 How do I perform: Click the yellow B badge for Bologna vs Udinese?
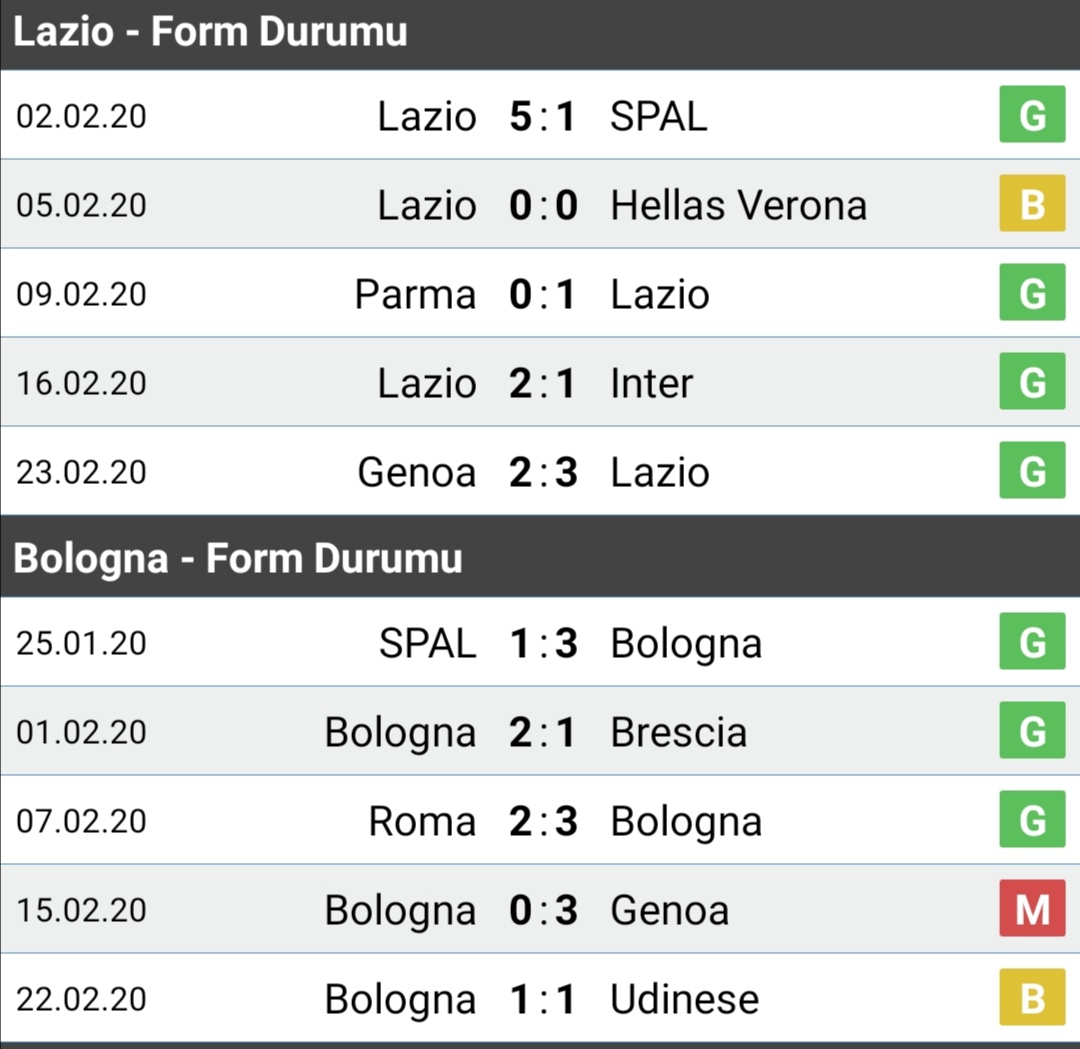[1032, 997]
